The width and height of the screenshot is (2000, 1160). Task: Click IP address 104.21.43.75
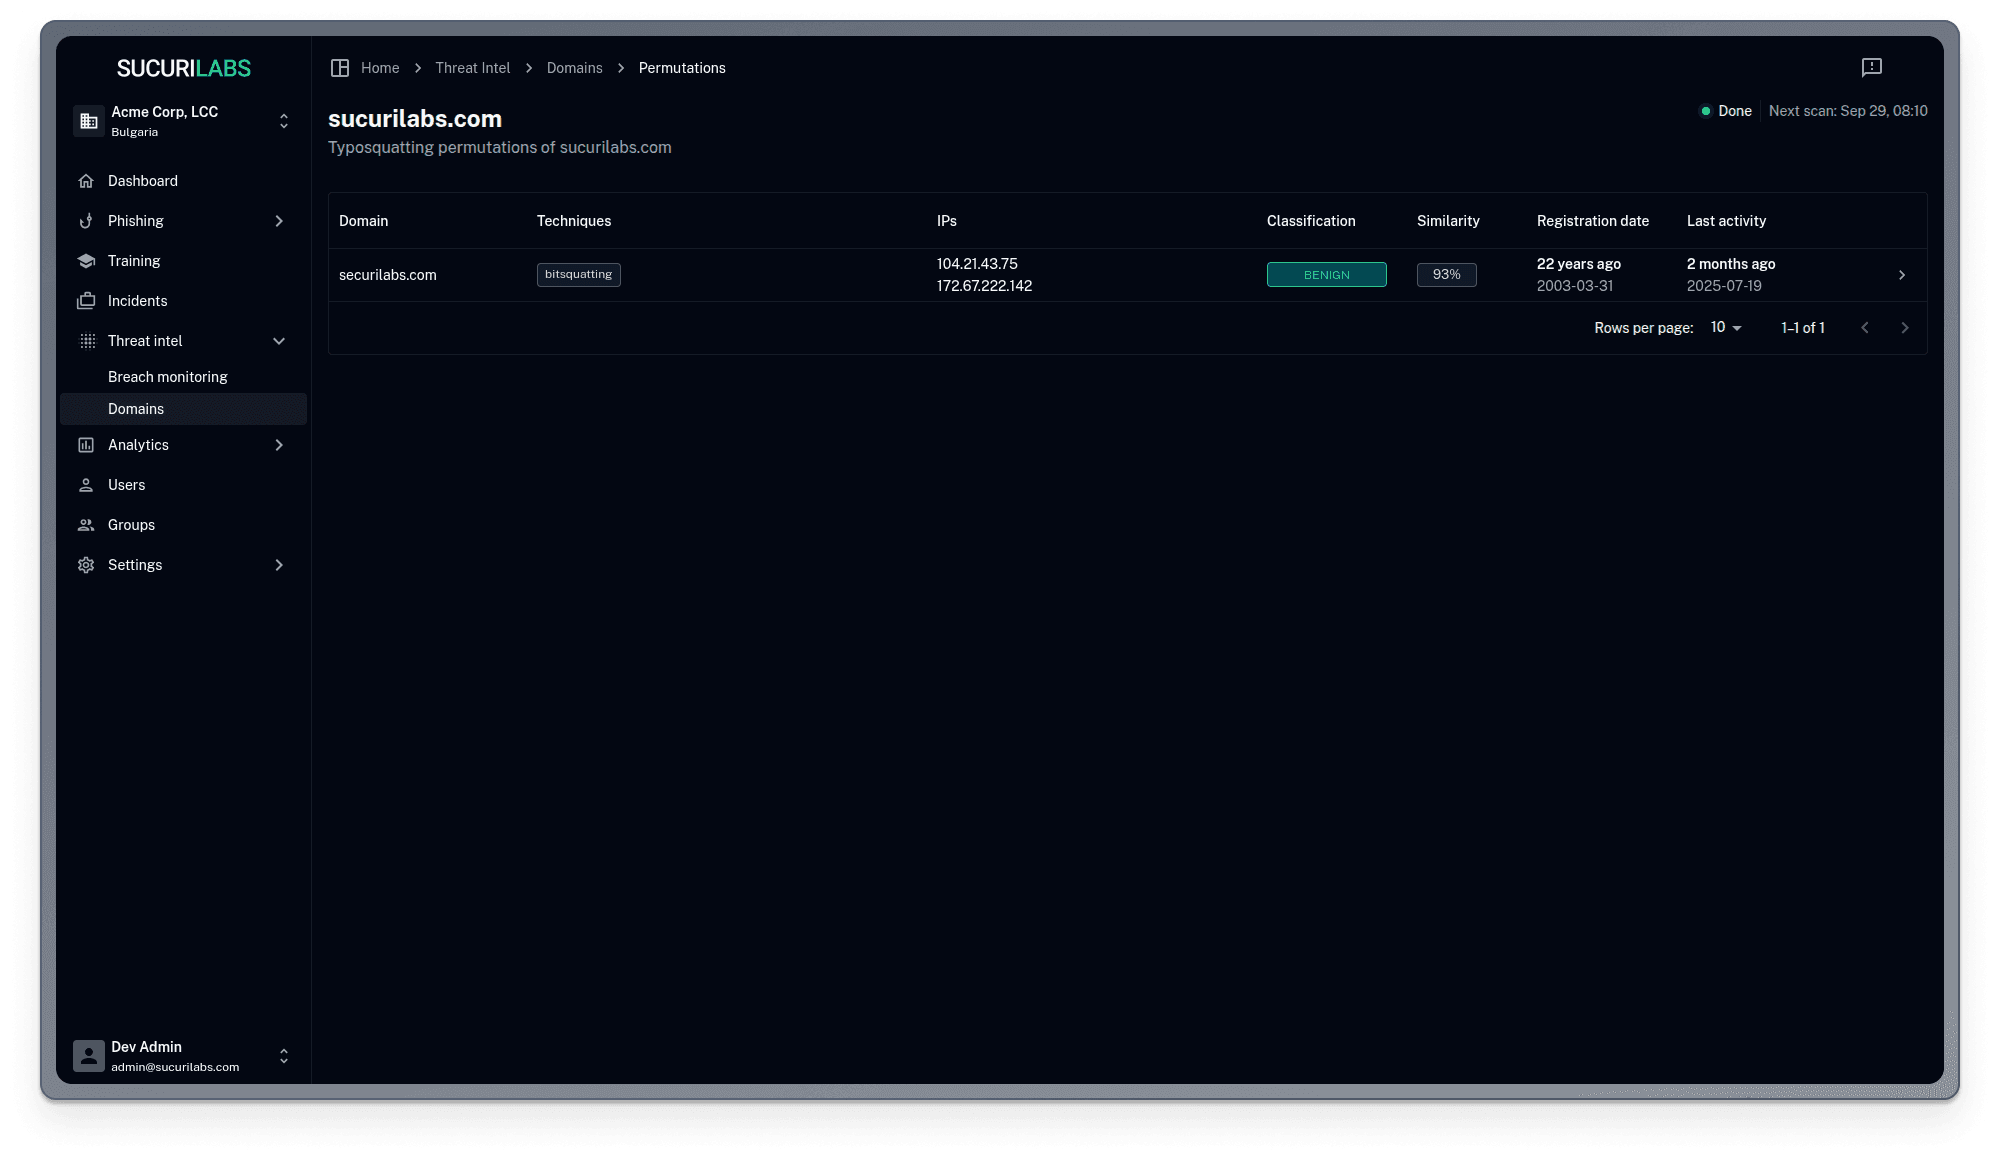point(977,264)
